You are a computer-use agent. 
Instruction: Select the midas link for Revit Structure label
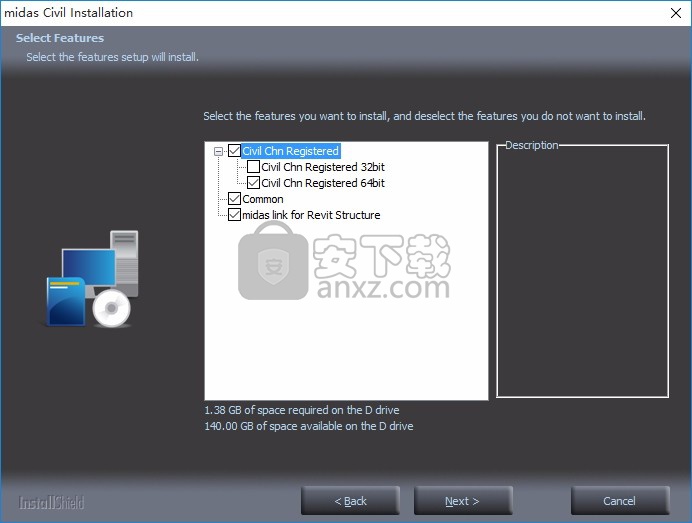(311, 215)
